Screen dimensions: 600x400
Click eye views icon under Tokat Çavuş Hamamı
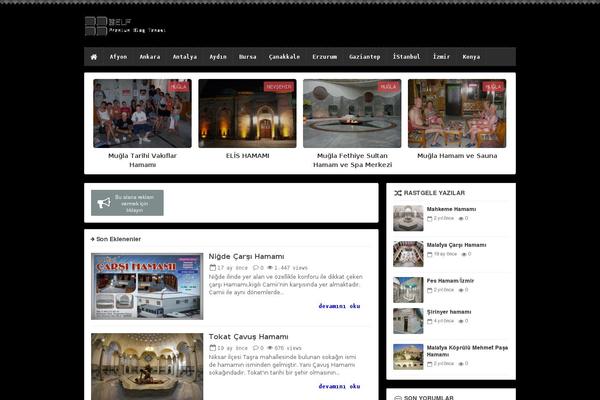[270, 348]
